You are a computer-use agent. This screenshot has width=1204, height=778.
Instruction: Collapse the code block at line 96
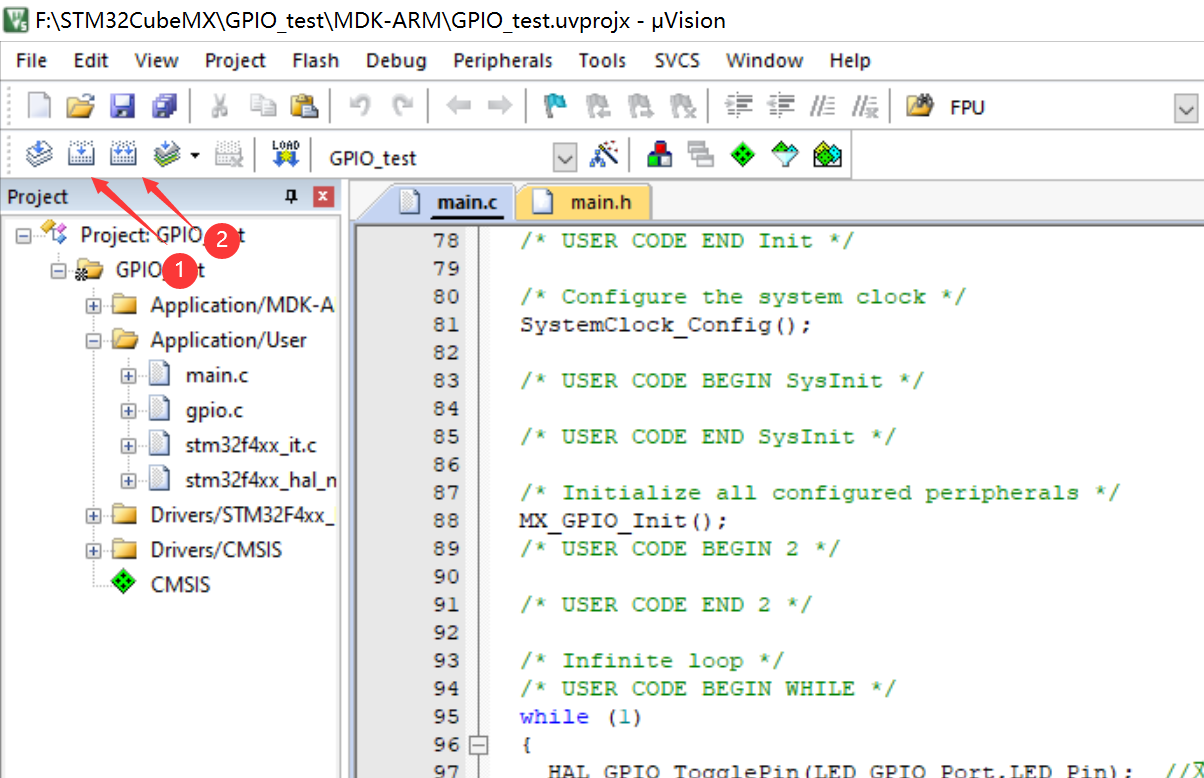pyautogui.click(x=477, y=744)
